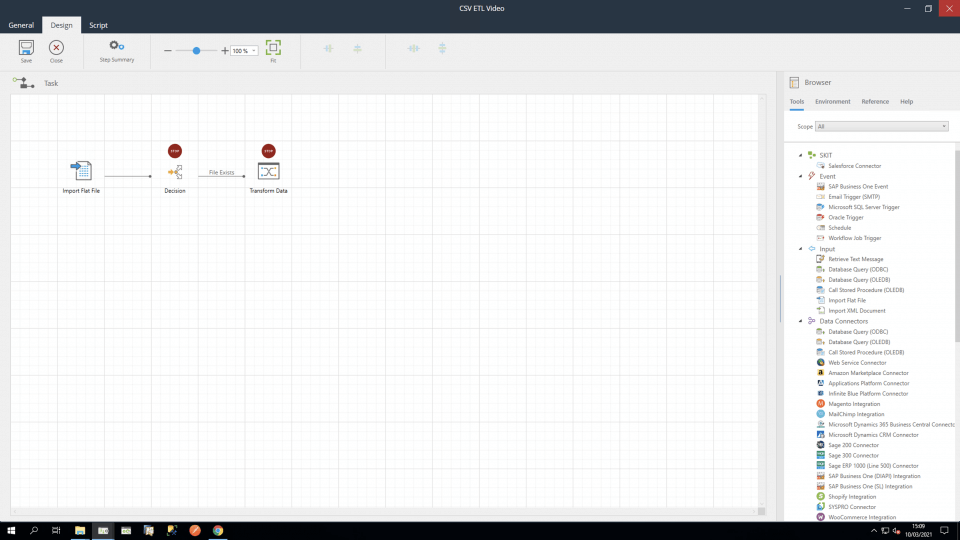The image size is (960, 540).
Task: Click the stop badge above Decision step
Action: point(175,151)
